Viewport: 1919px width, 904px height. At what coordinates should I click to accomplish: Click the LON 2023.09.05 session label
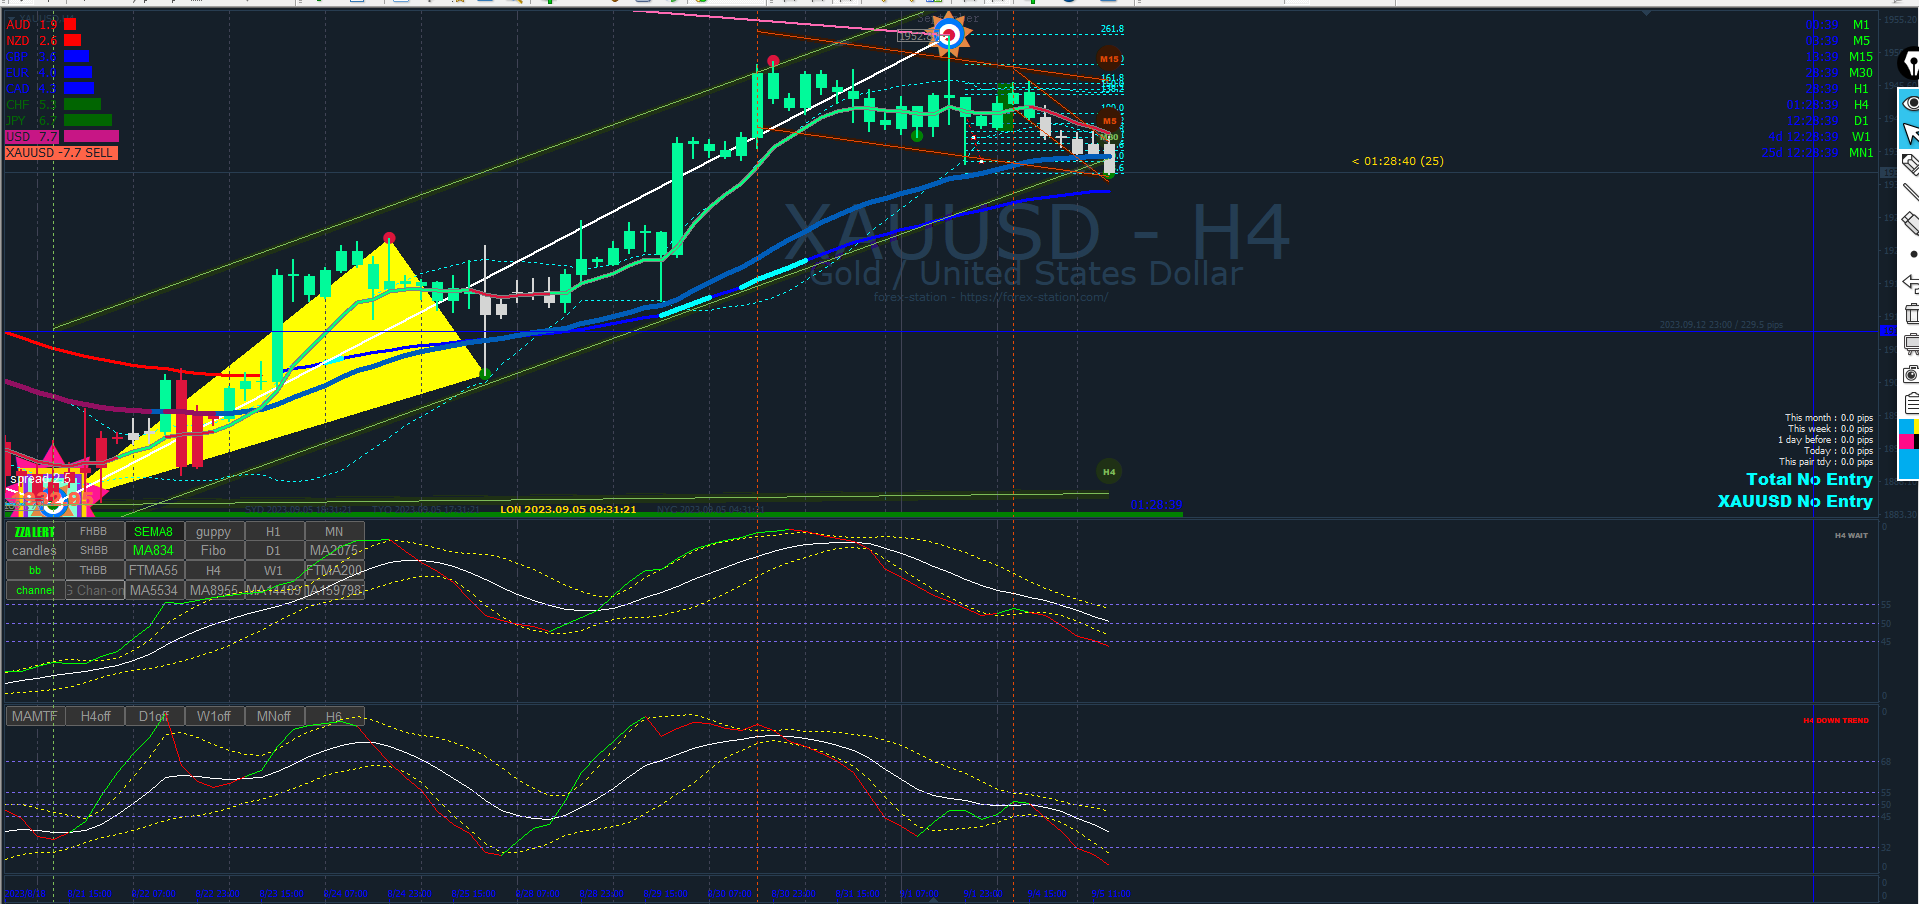point(568,509)
